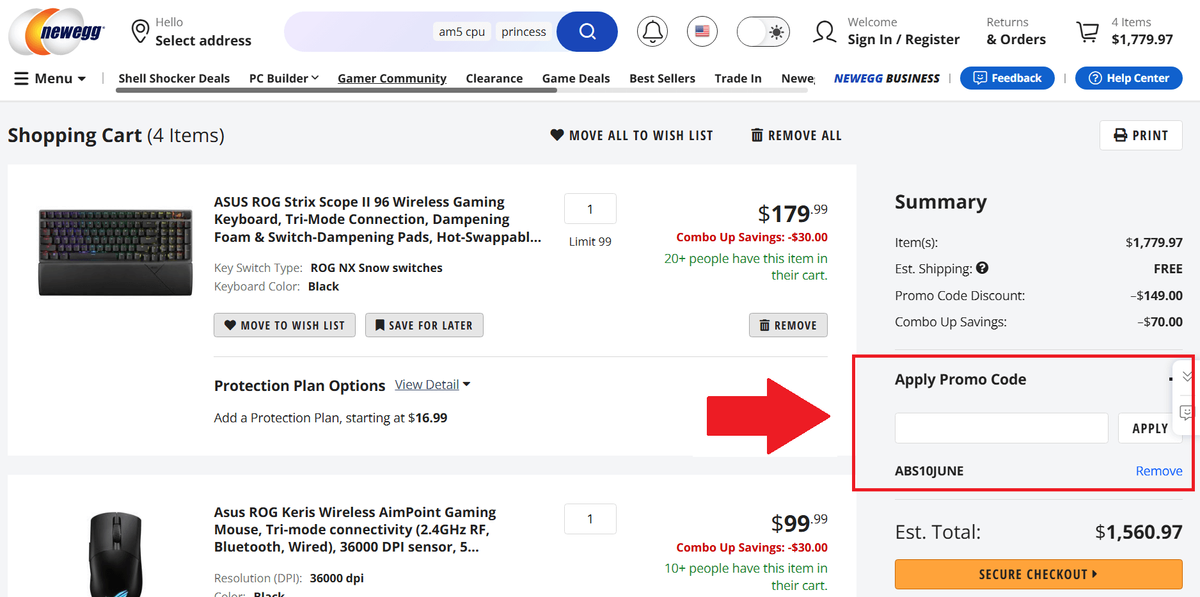Image resolution: width=1200 pixels, height=597 pixels.
Task: Open Sign In via the person icon
Action: (824, 31)
